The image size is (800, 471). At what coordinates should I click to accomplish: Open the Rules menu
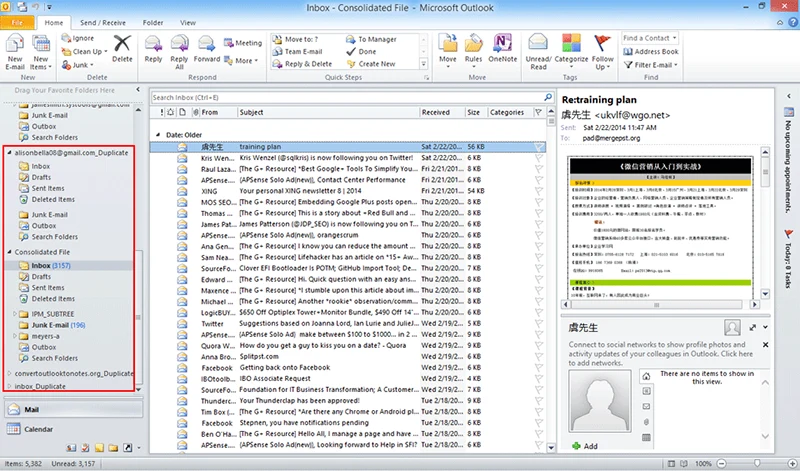pyautogui.click(x=473, y=52)
